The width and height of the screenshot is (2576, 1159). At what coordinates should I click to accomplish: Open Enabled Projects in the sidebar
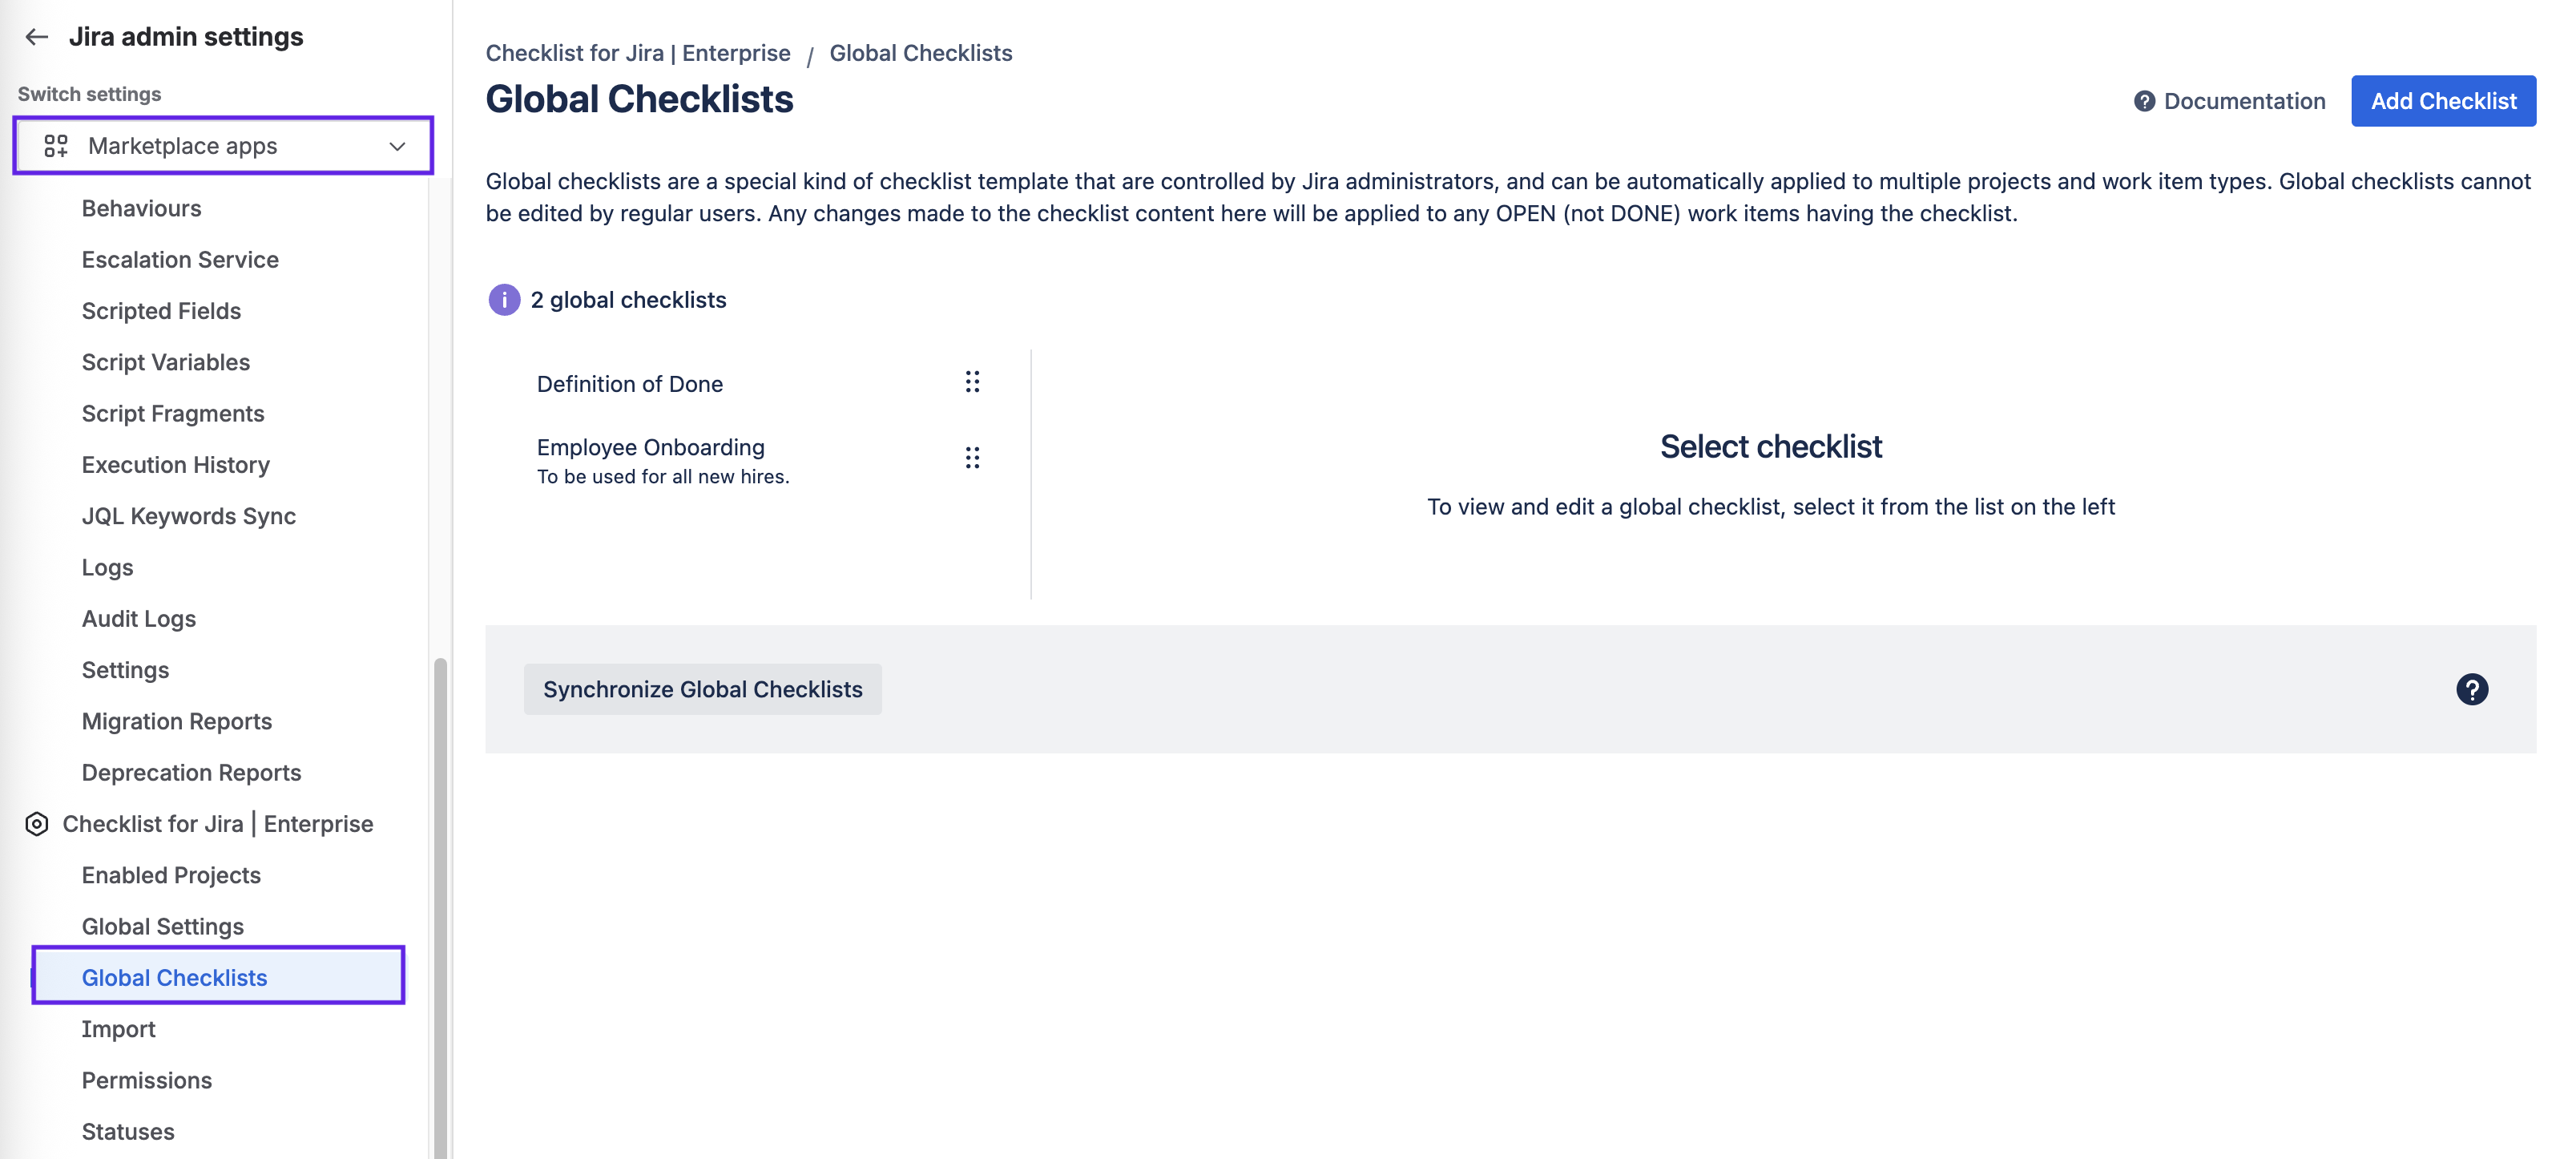point(171,875)
